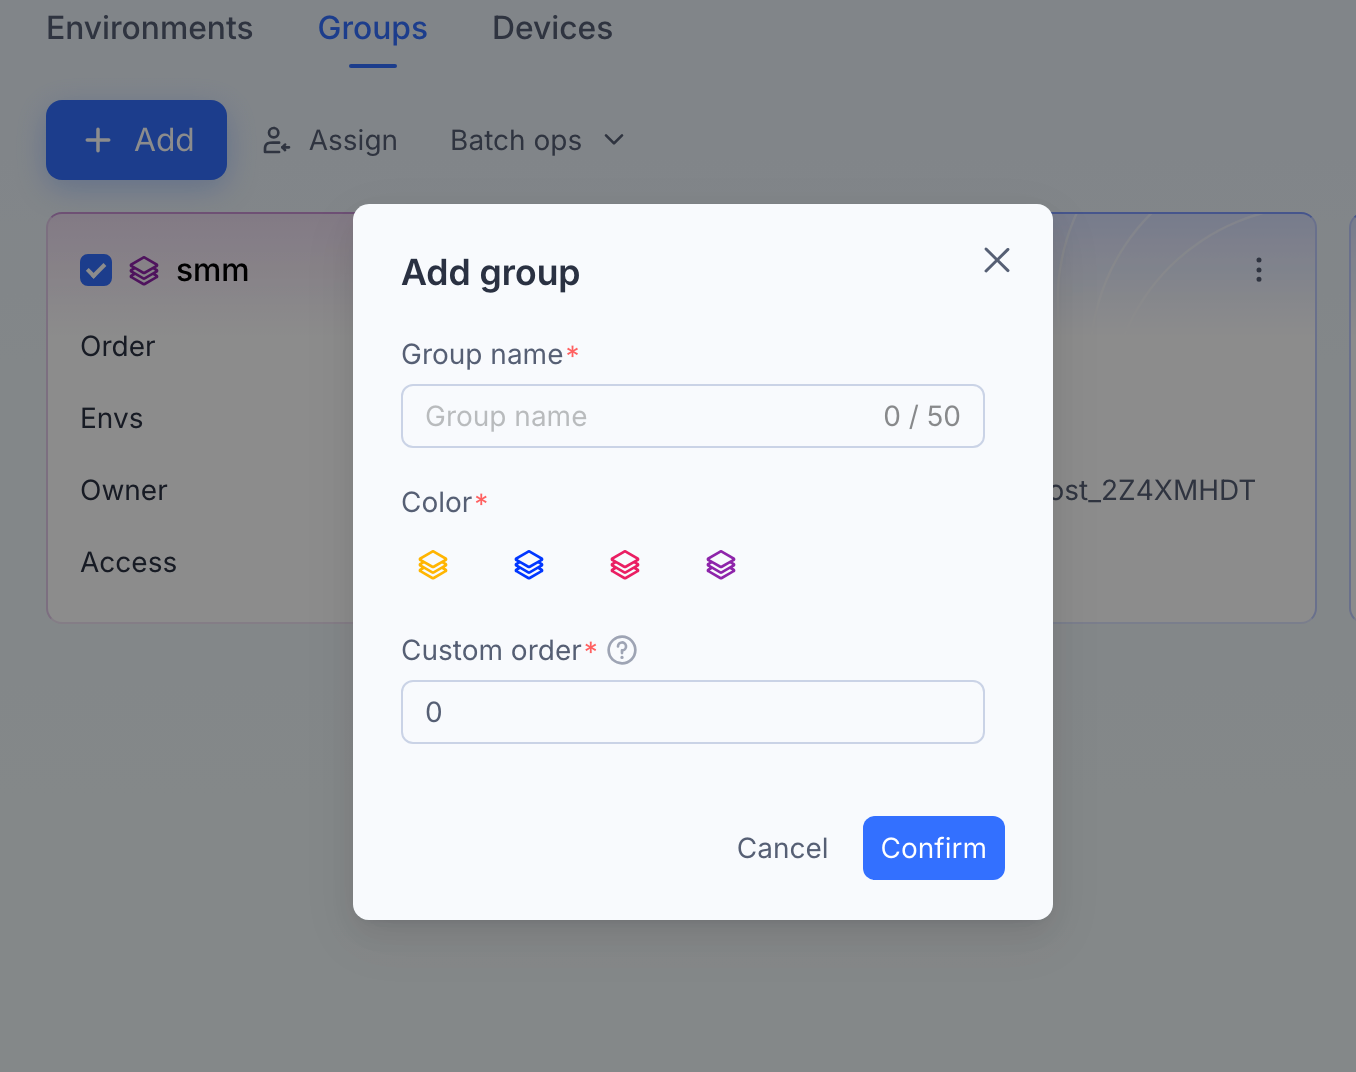This screenshot has width=1356, height=1072.
Task: Click the purple layers icon beside smm
Action: (144, 270)
